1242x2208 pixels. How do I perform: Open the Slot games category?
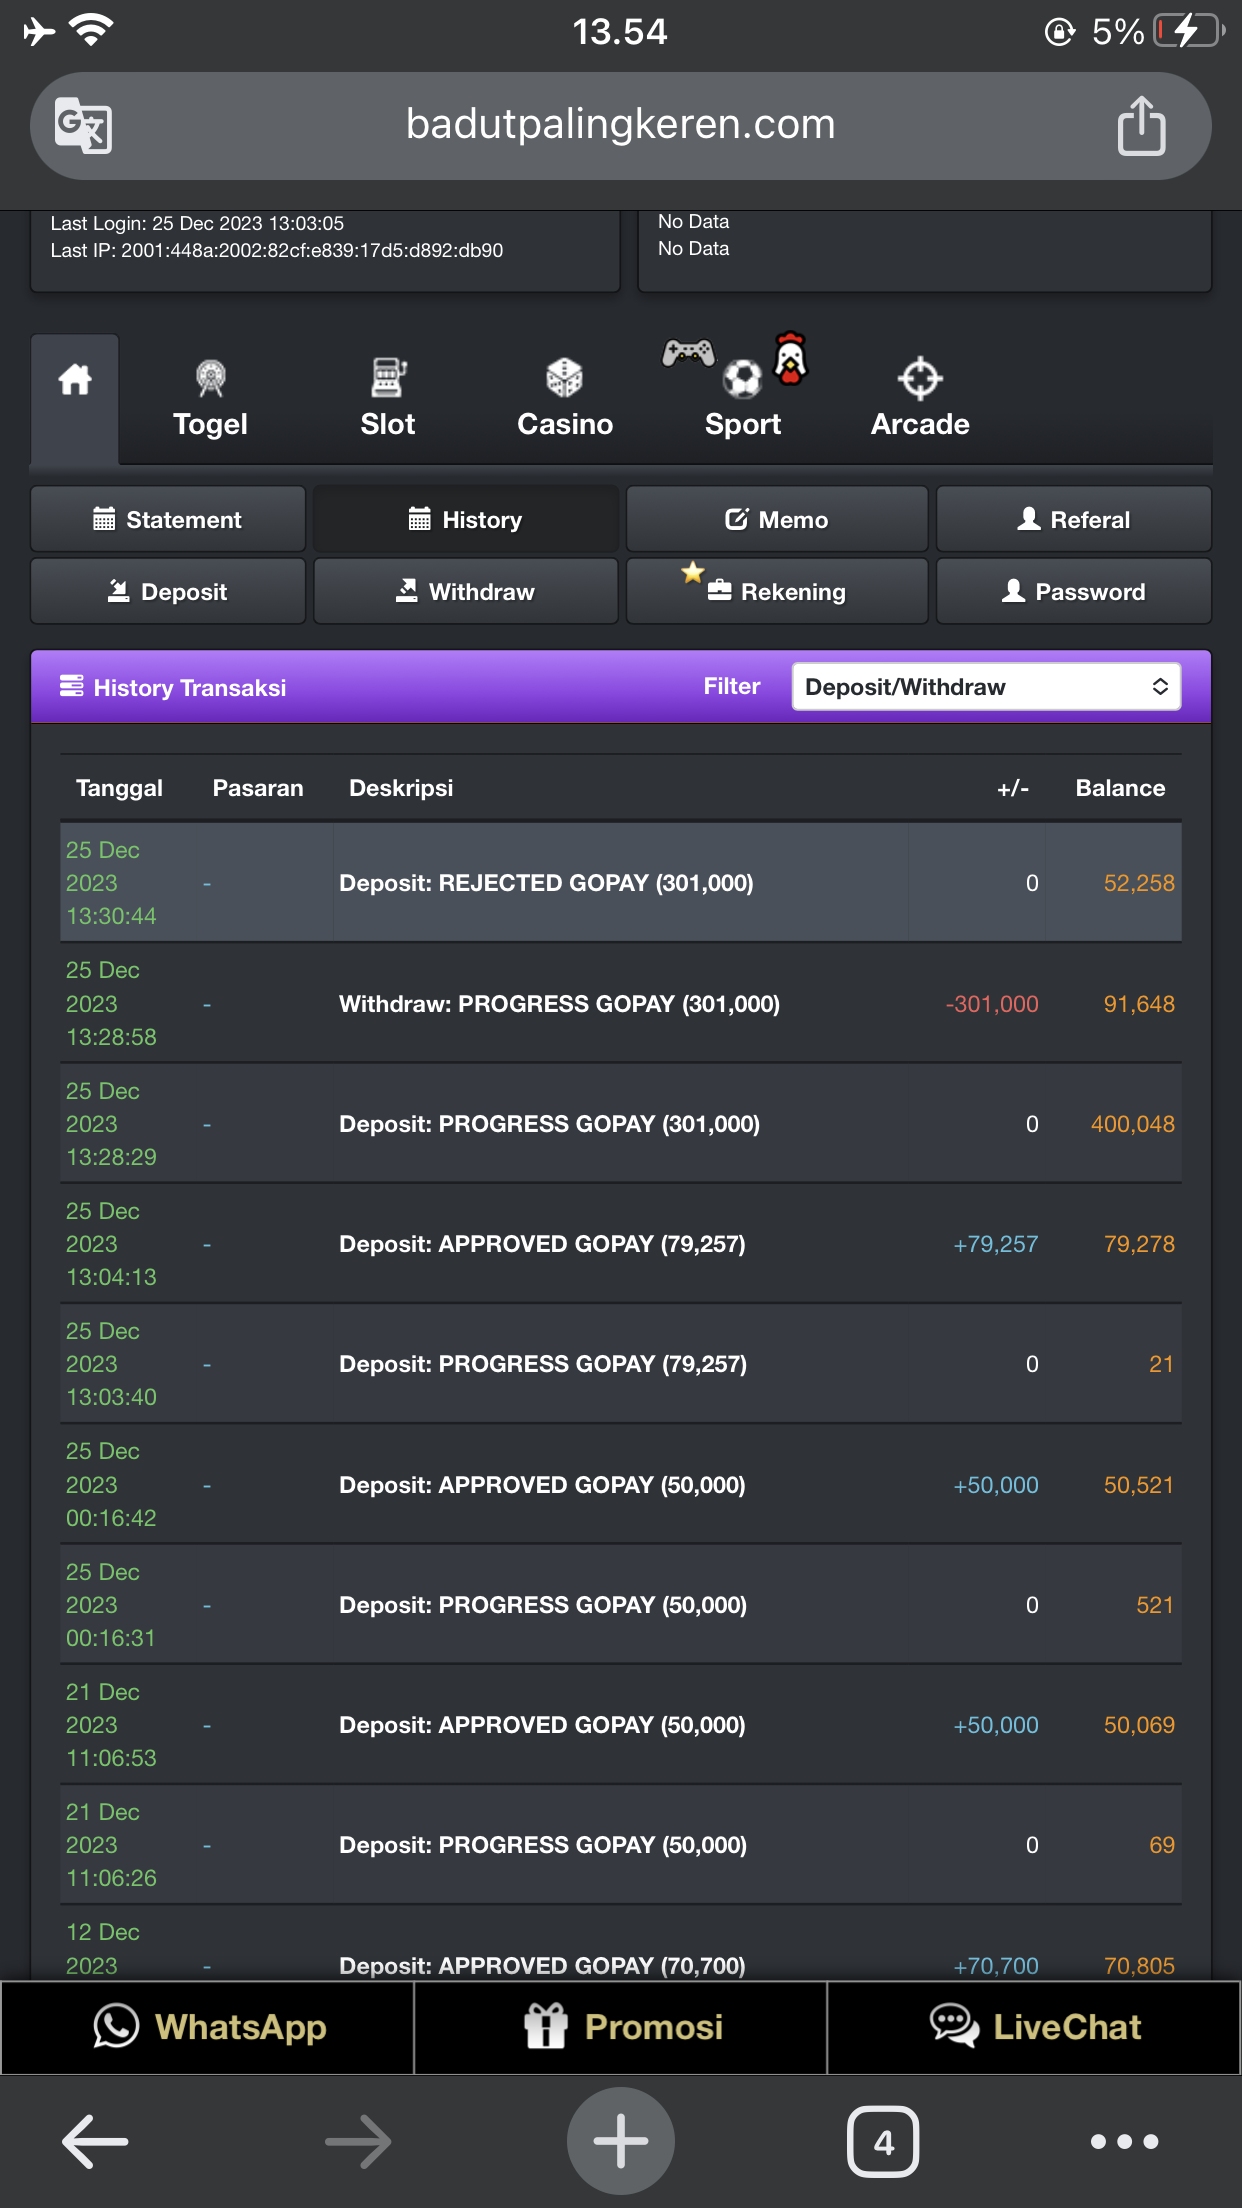(388, 400)
